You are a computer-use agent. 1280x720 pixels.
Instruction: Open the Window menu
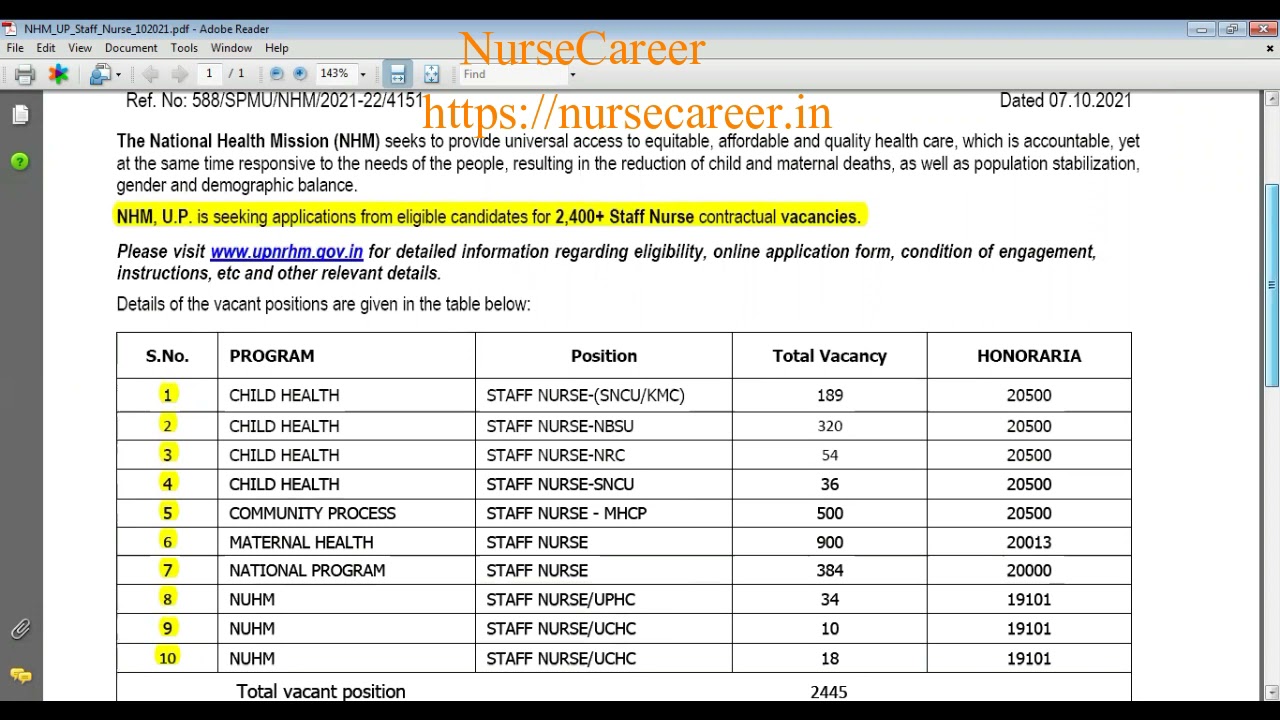231,48
